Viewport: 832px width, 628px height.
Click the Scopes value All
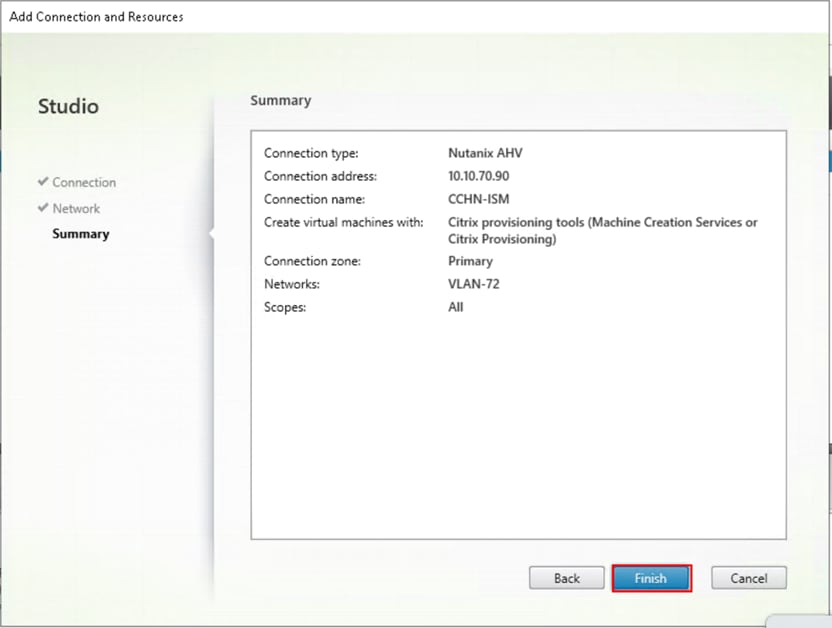pos(455,307)
